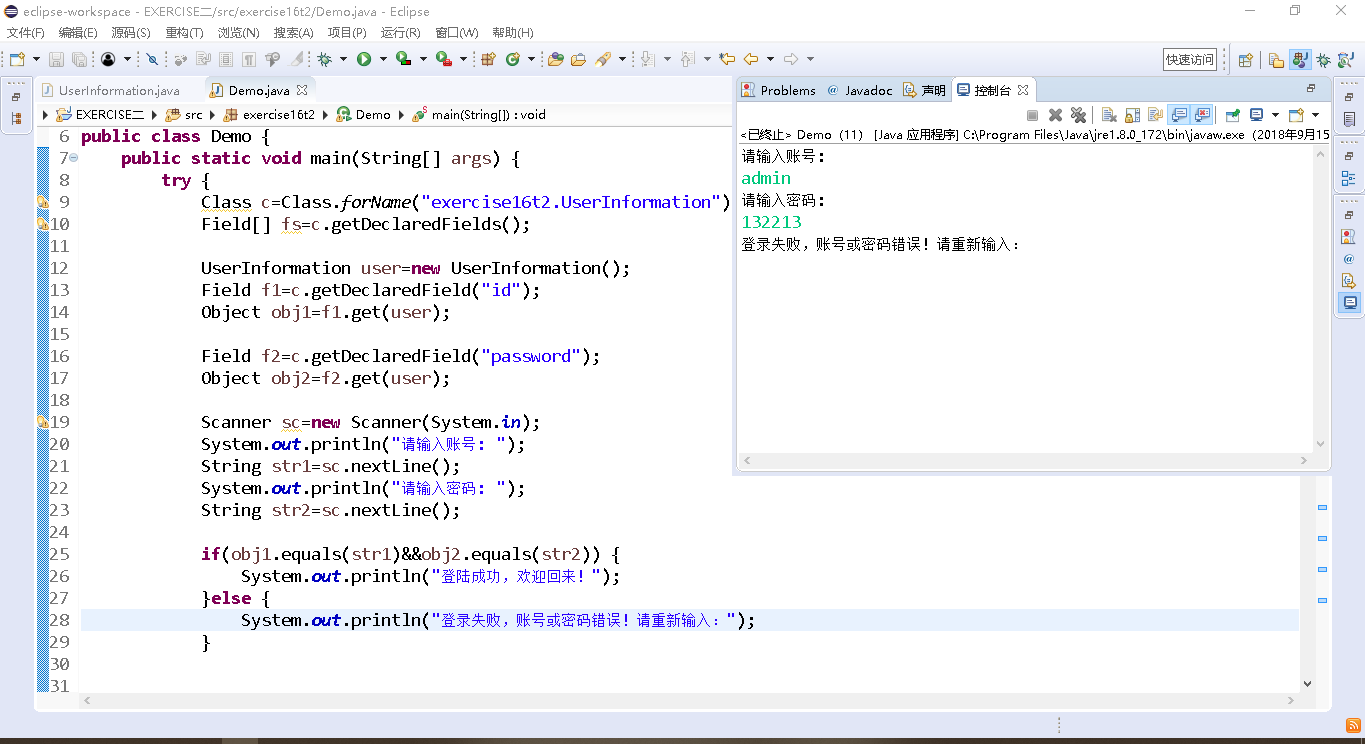
Task: Close the Demo.java editor tab
Action: tap(303, 90)
